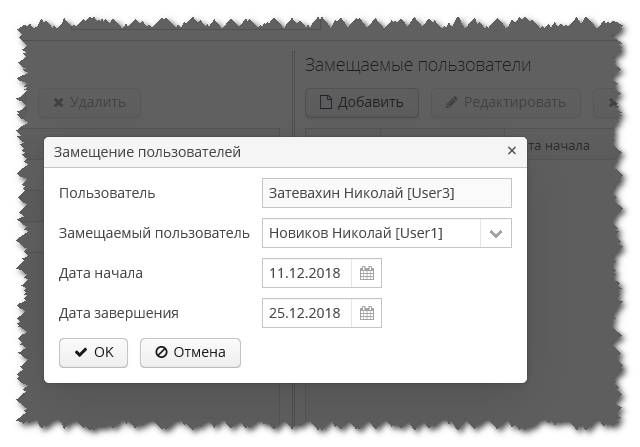Click the Дата завершения field label
This screenshot has height=447, width=640.
[x=119, y=313]
